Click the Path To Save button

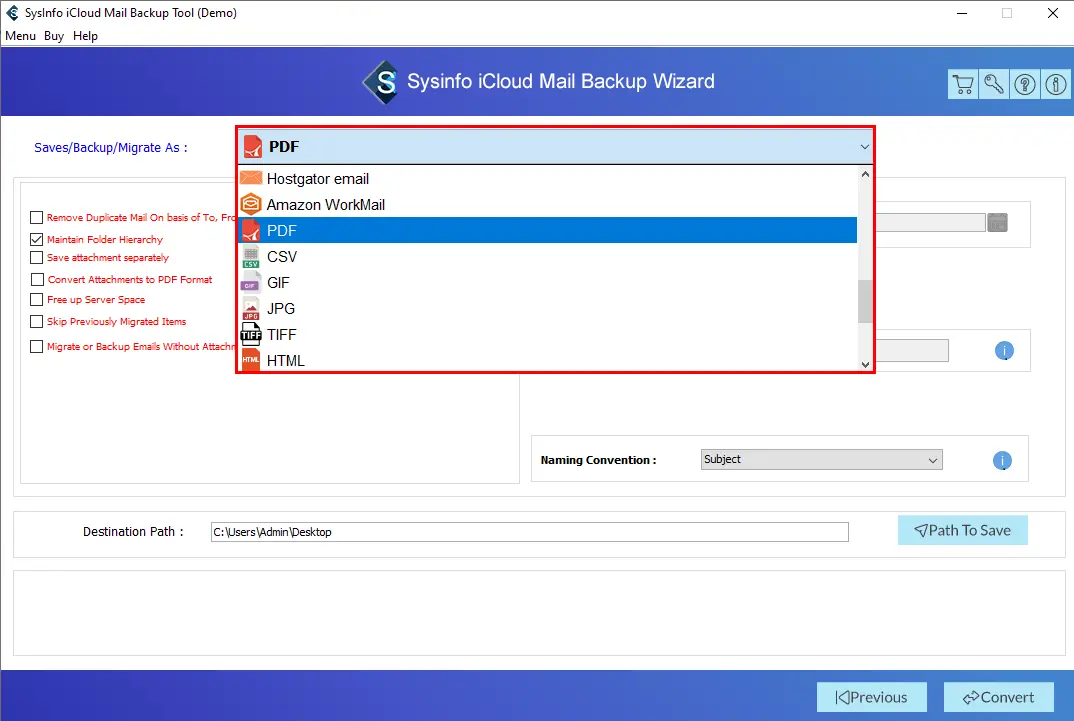962,530
